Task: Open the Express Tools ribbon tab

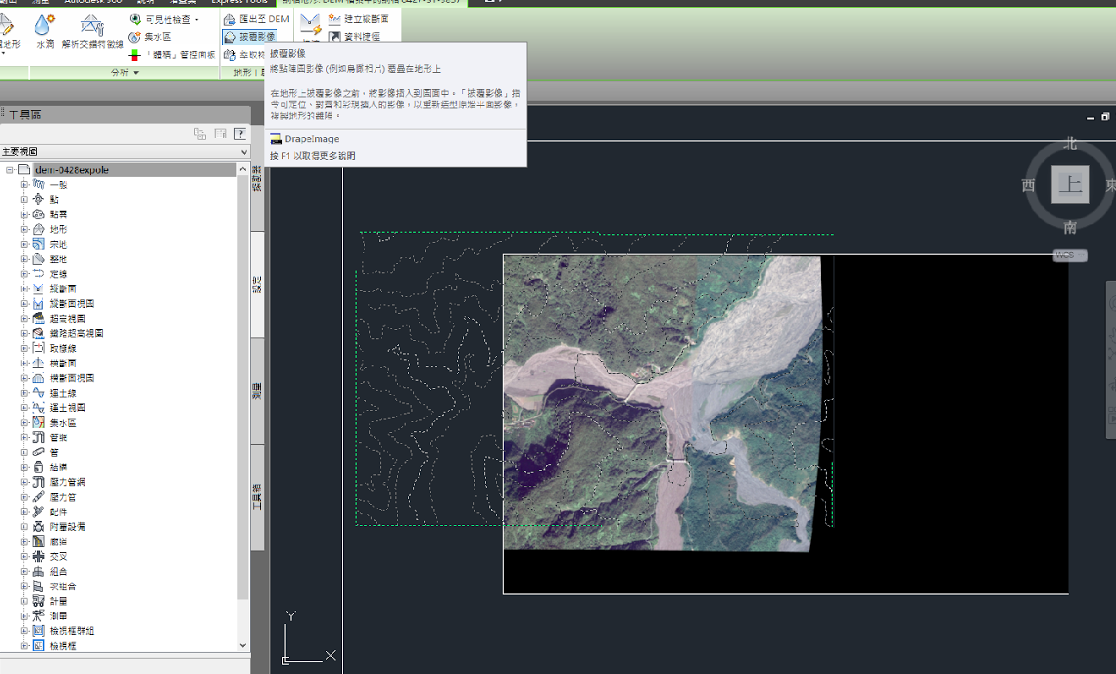Action: click(239, 2)
